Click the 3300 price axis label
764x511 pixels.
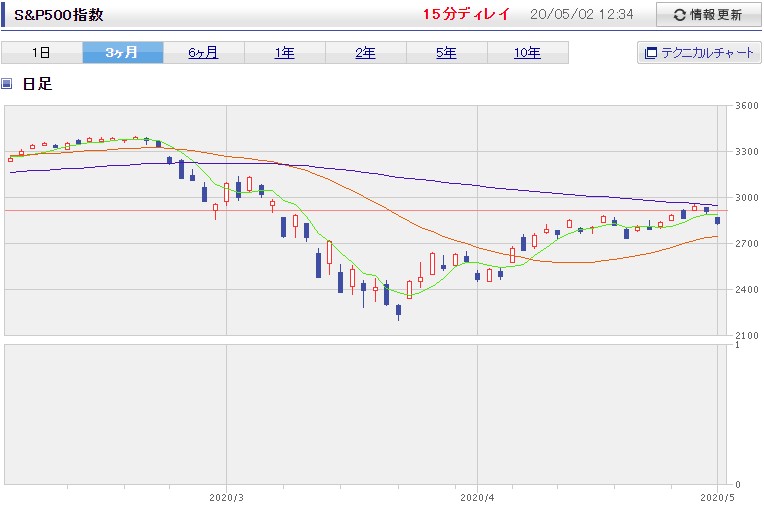click(747, 151)
